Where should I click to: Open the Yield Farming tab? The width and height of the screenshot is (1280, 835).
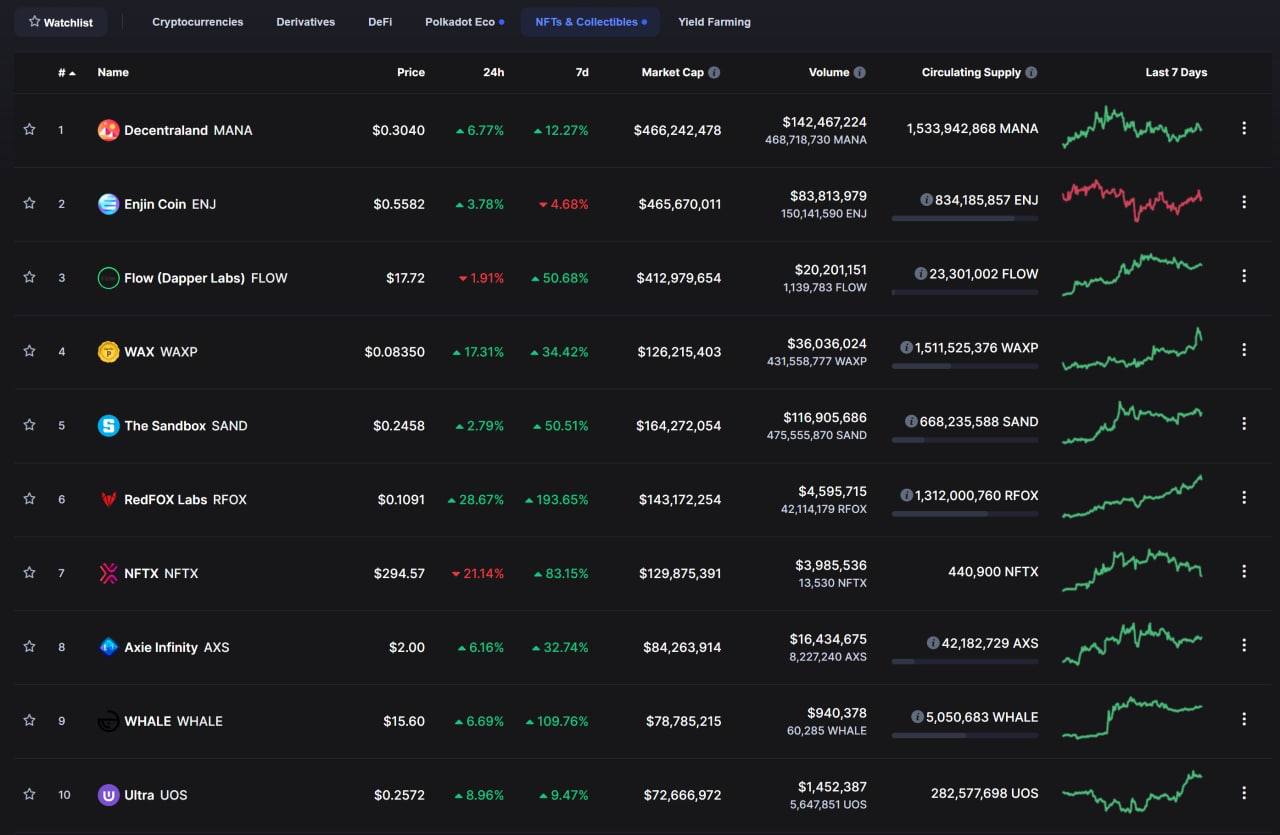pyautogui.click(x=714, y=22)
